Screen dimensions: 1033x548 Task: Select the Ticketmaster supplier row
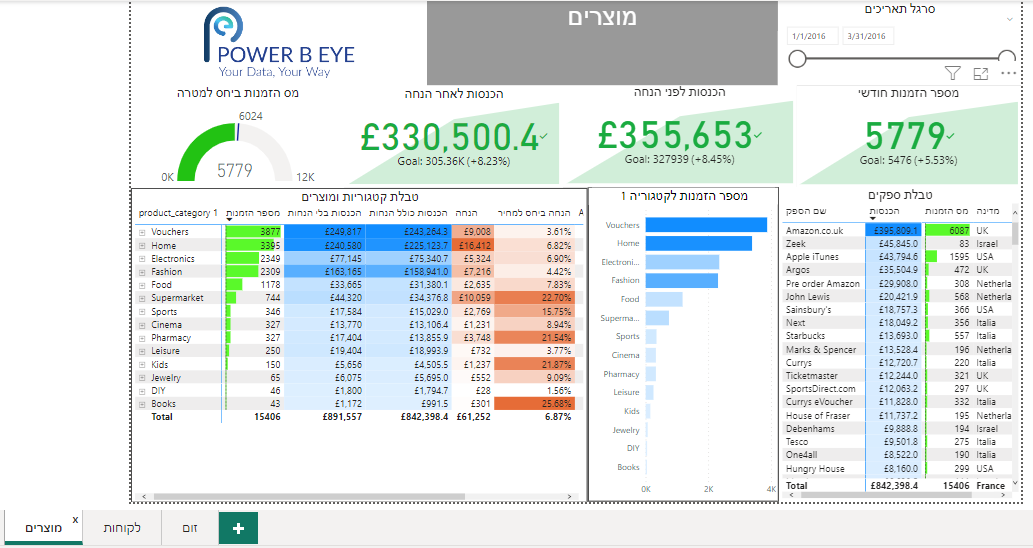[897, 375]
